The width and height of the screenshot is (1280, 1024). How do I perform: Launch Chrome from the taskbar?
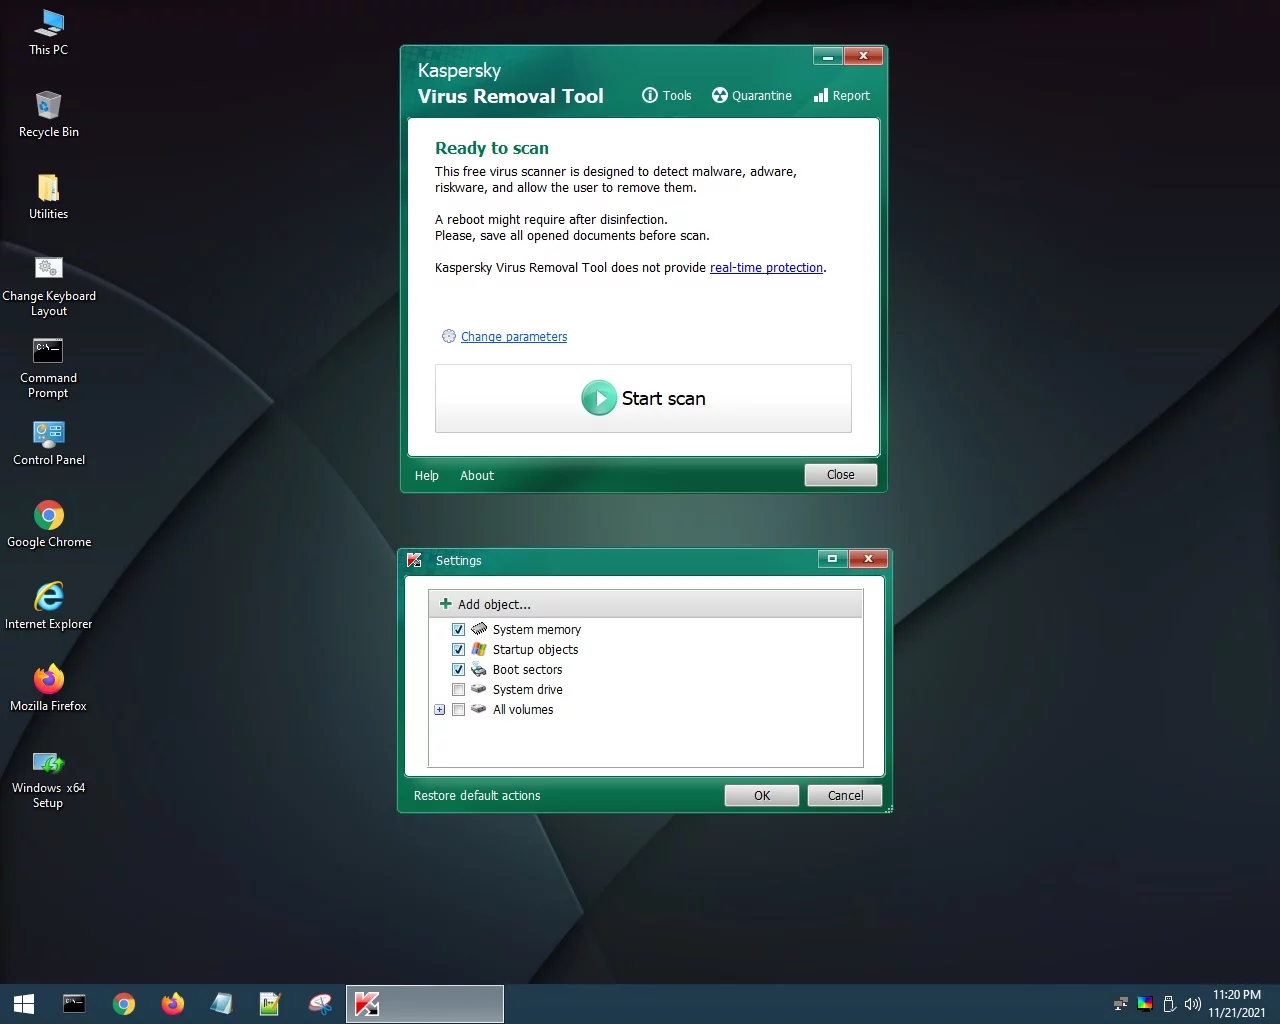click(124, 1004)
